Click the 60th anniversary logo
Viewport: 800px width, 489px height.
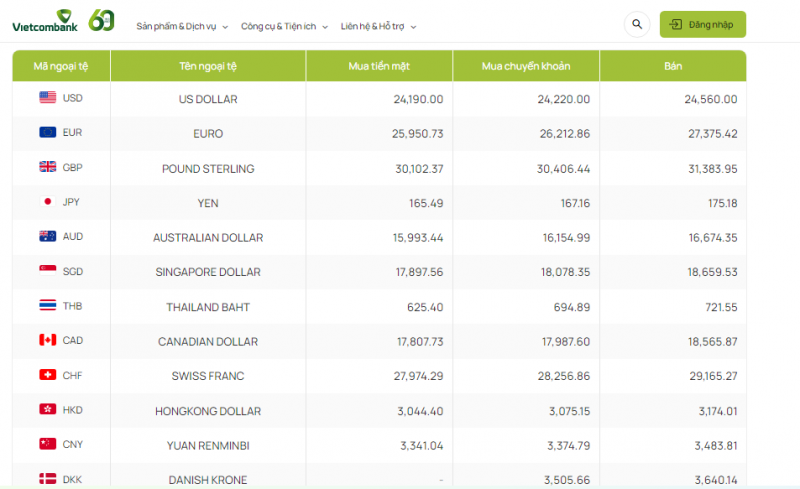(x=102, y=20)
